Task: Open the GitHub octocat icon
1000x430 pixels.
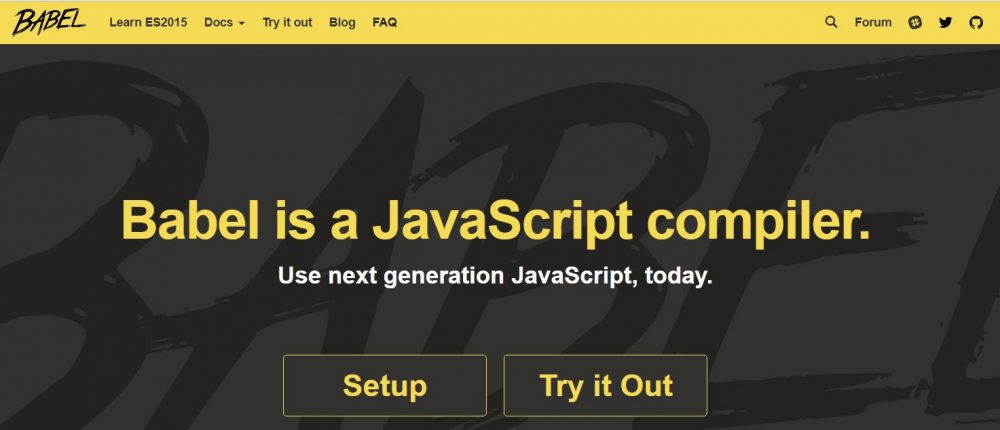Action: pos(976,22)
